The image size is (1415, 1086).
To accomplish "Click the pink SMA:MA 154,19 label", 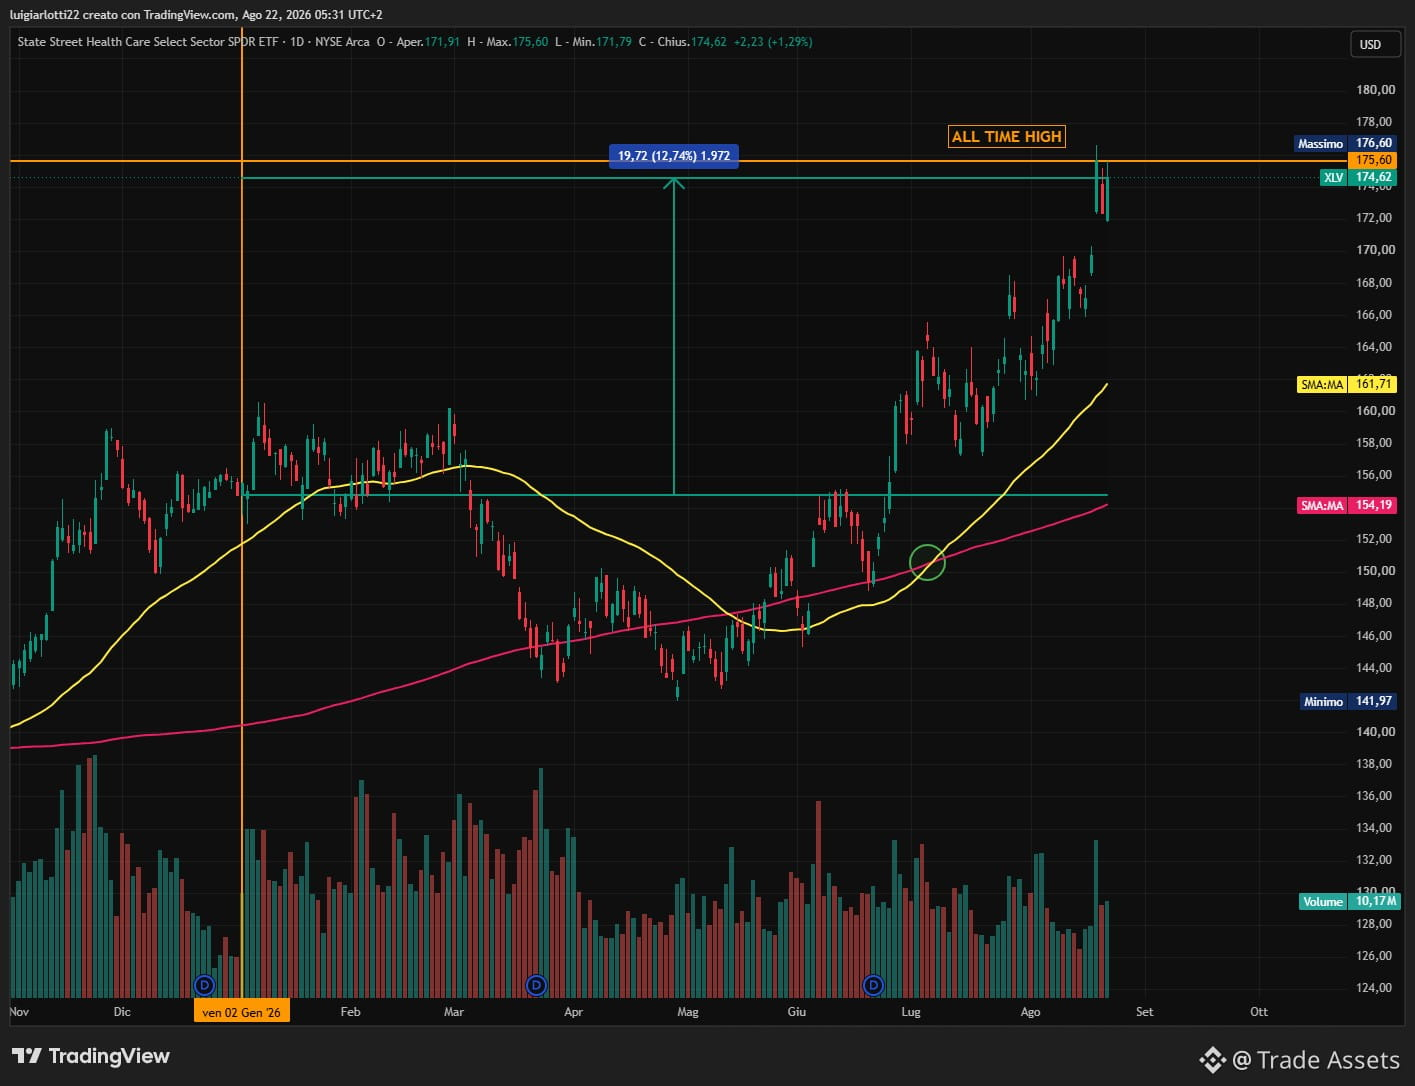I will (x=1346, y=505).
